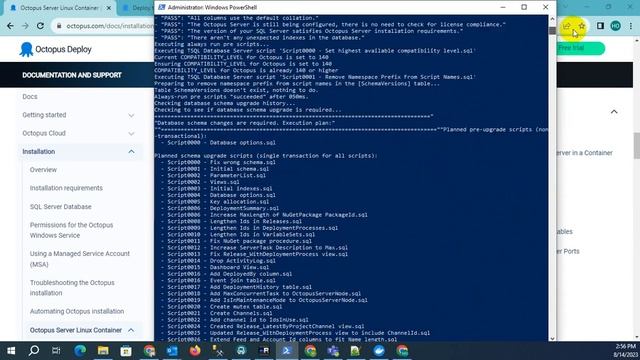Open File Explorer from the taskbar
Image resolution: width=640 pixels, height=360 pixels.
click(x=103, y=351)
